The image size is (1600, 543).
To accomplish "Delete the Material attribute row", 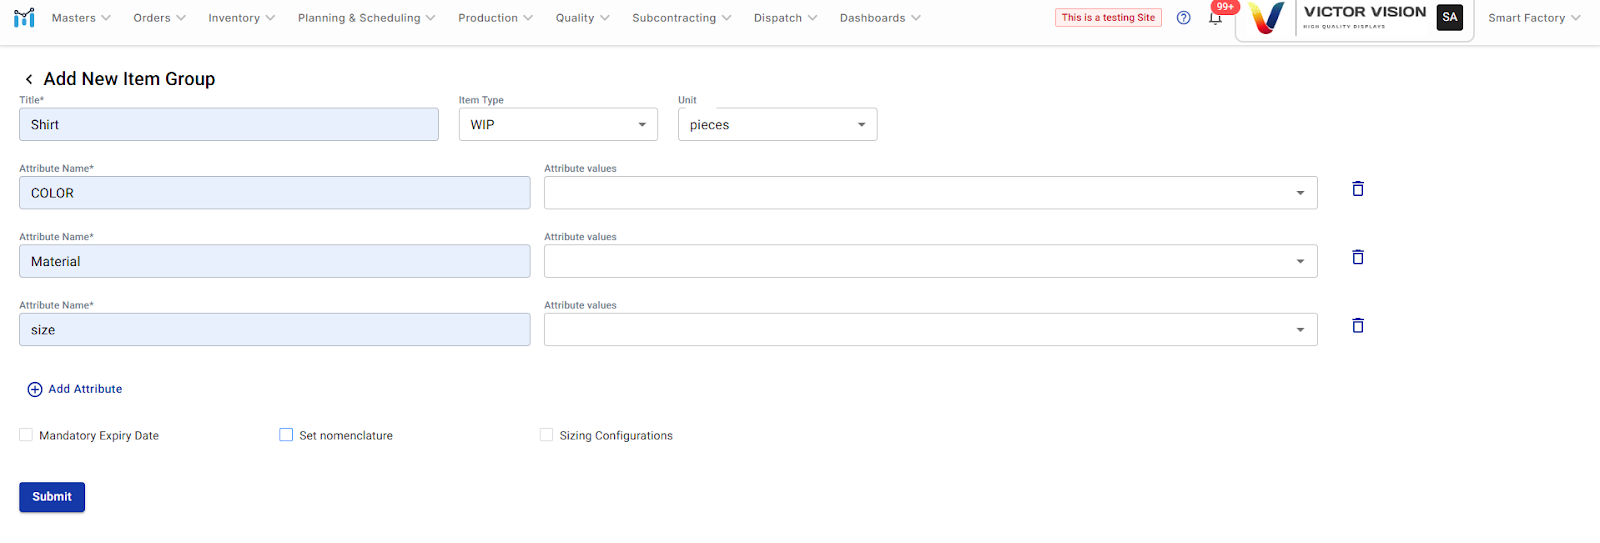I will click(x=1357, y=257).
